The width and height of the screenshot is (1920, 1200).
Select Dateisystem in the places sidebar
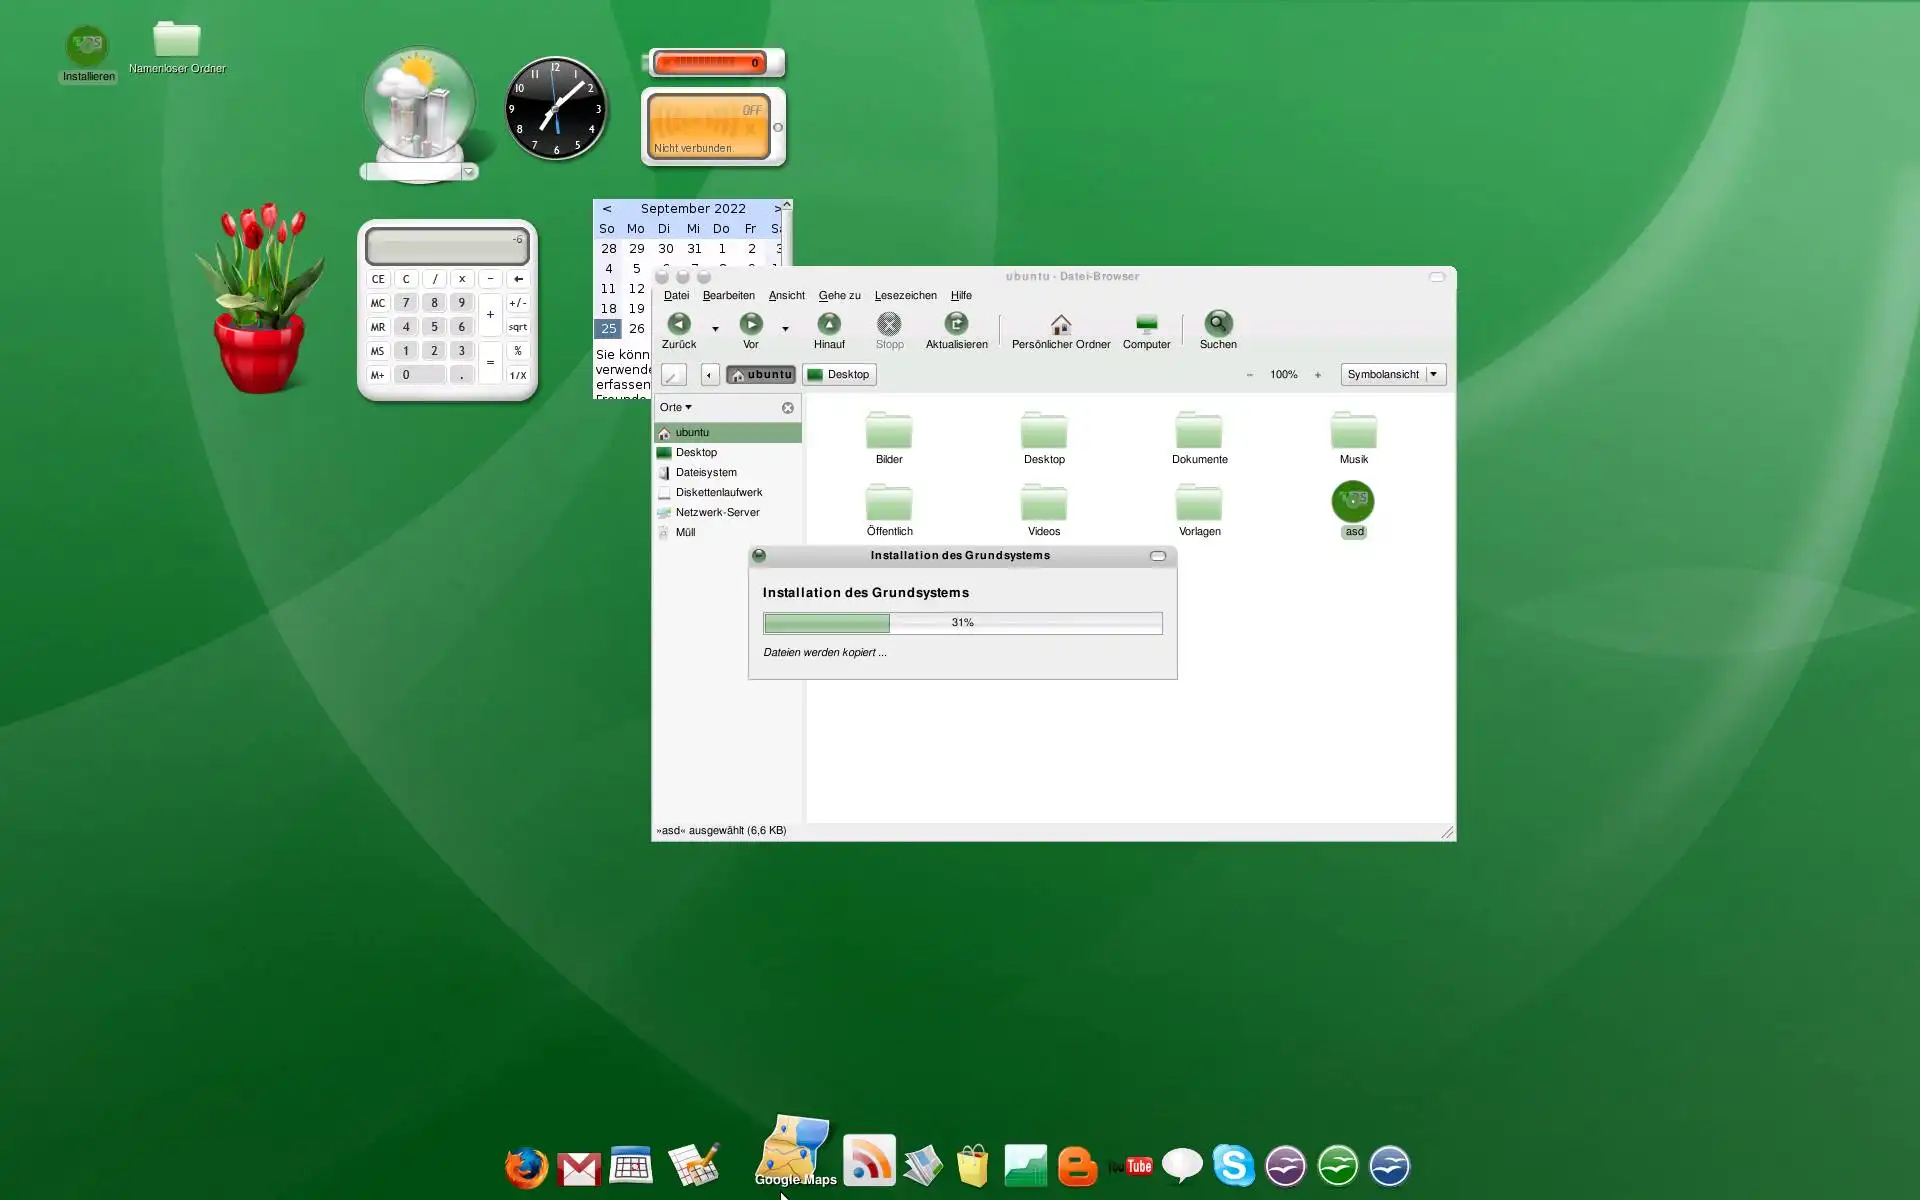coord(706,473)
